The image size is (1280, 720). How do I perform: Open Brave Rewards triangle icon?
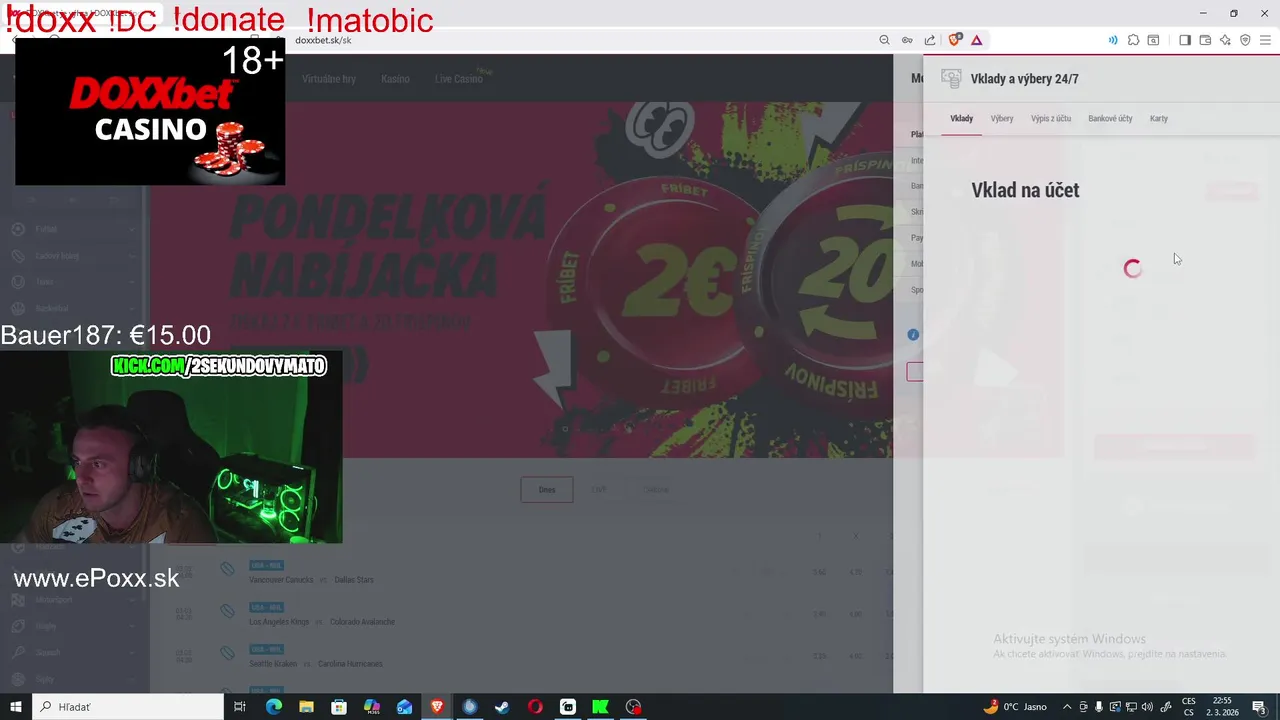(x=976, y=40)
